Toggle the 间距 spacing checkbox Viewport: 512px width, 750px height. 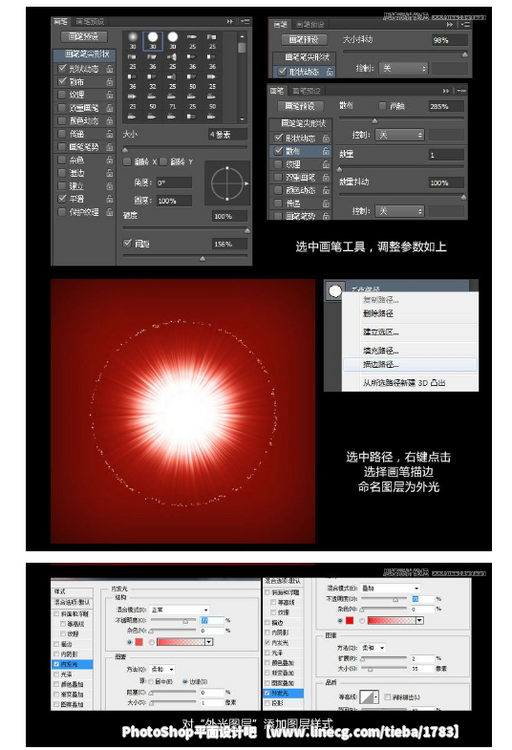(x=127, y=243)
